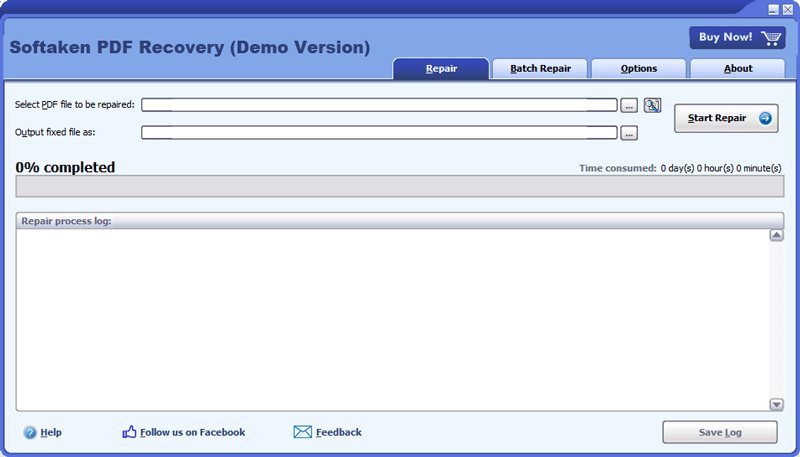The width and height of the screenshot is (800, 457).
Task: Click the PDF file path input field
Action: (379, 105)
